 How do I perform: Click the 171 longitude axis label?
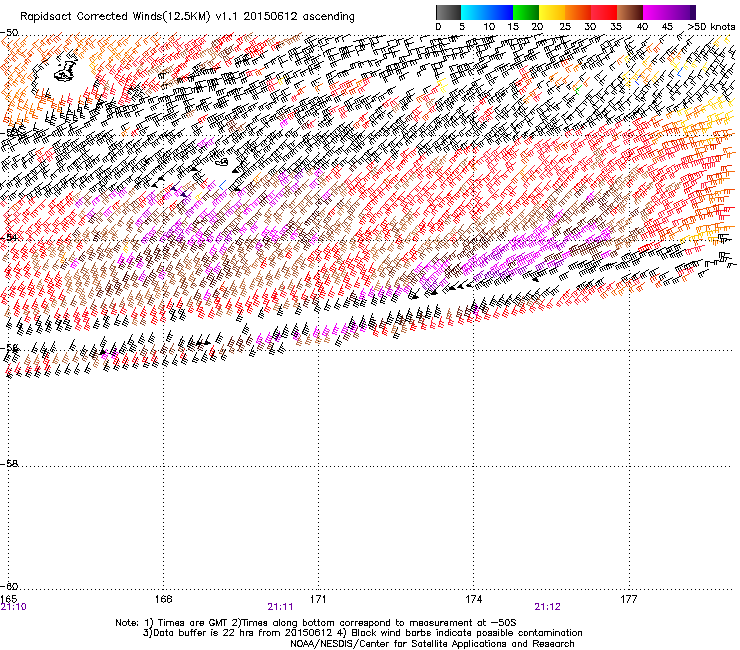point(318,599)
